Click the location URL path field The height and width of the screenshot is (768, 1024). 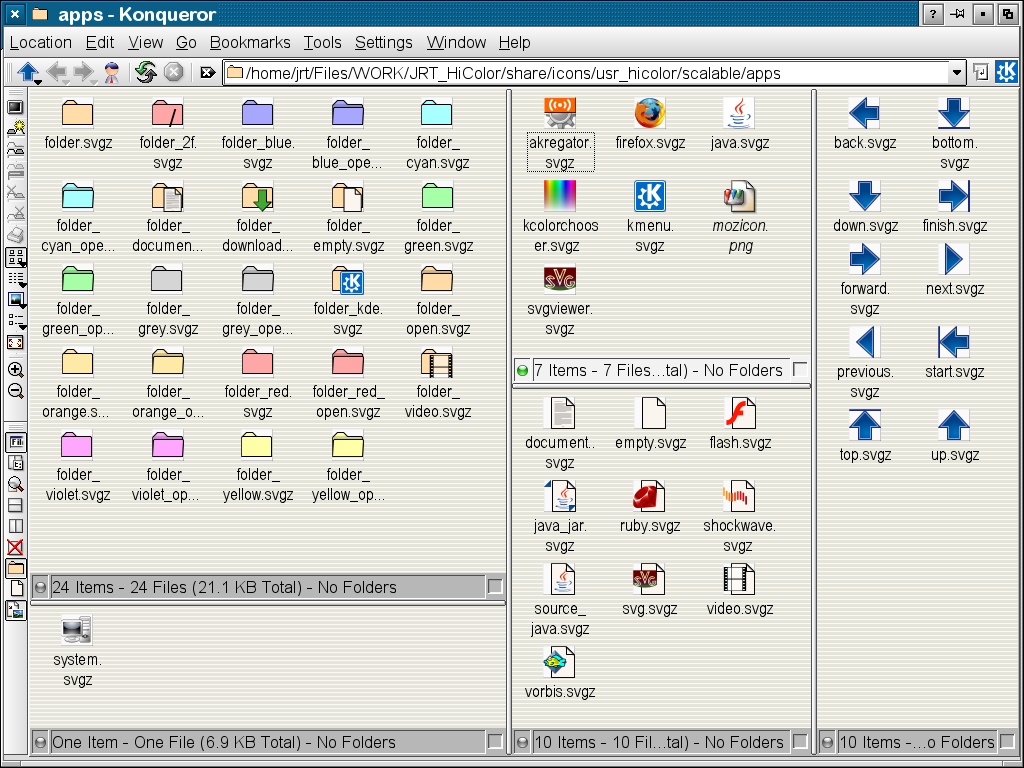pos(586,72)
